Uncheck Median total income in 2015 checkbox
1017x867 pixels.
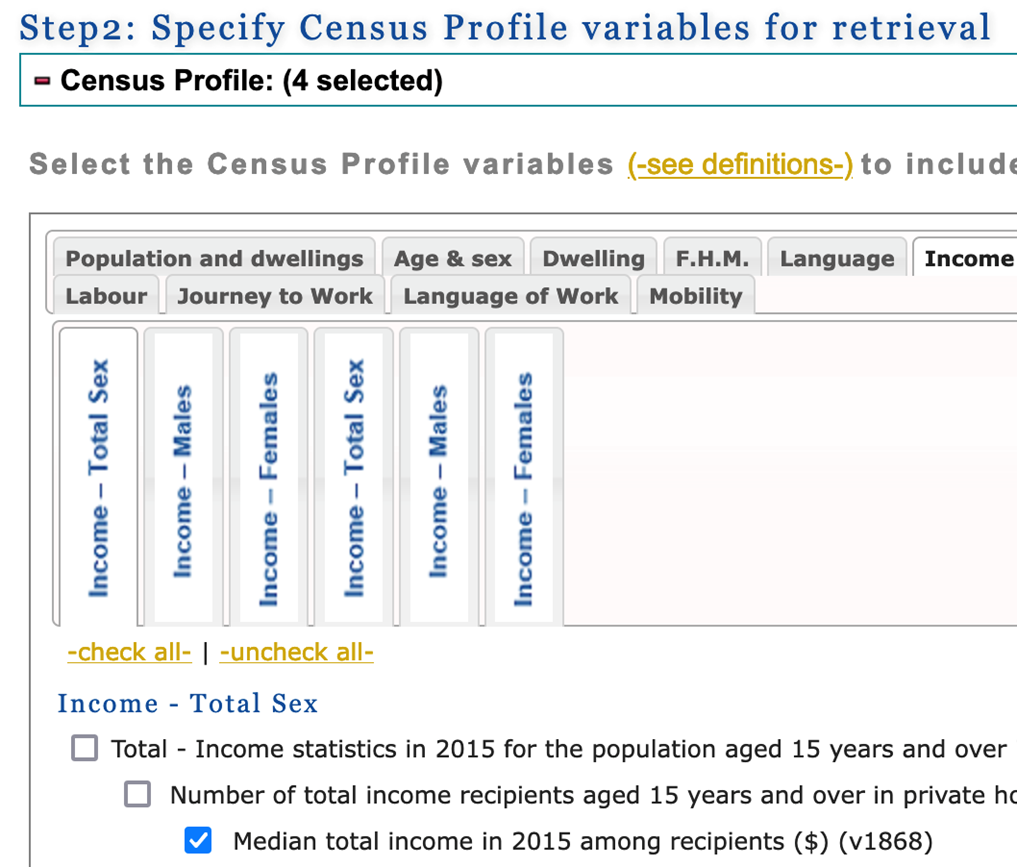pos(198,840)
